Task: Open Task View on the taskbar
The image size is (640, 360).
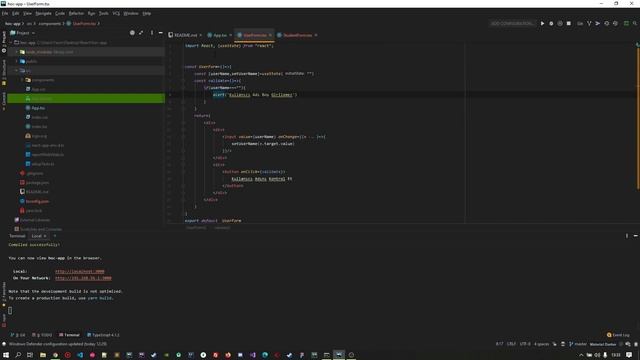Action: pyautogui.click(x=30, y=355)
